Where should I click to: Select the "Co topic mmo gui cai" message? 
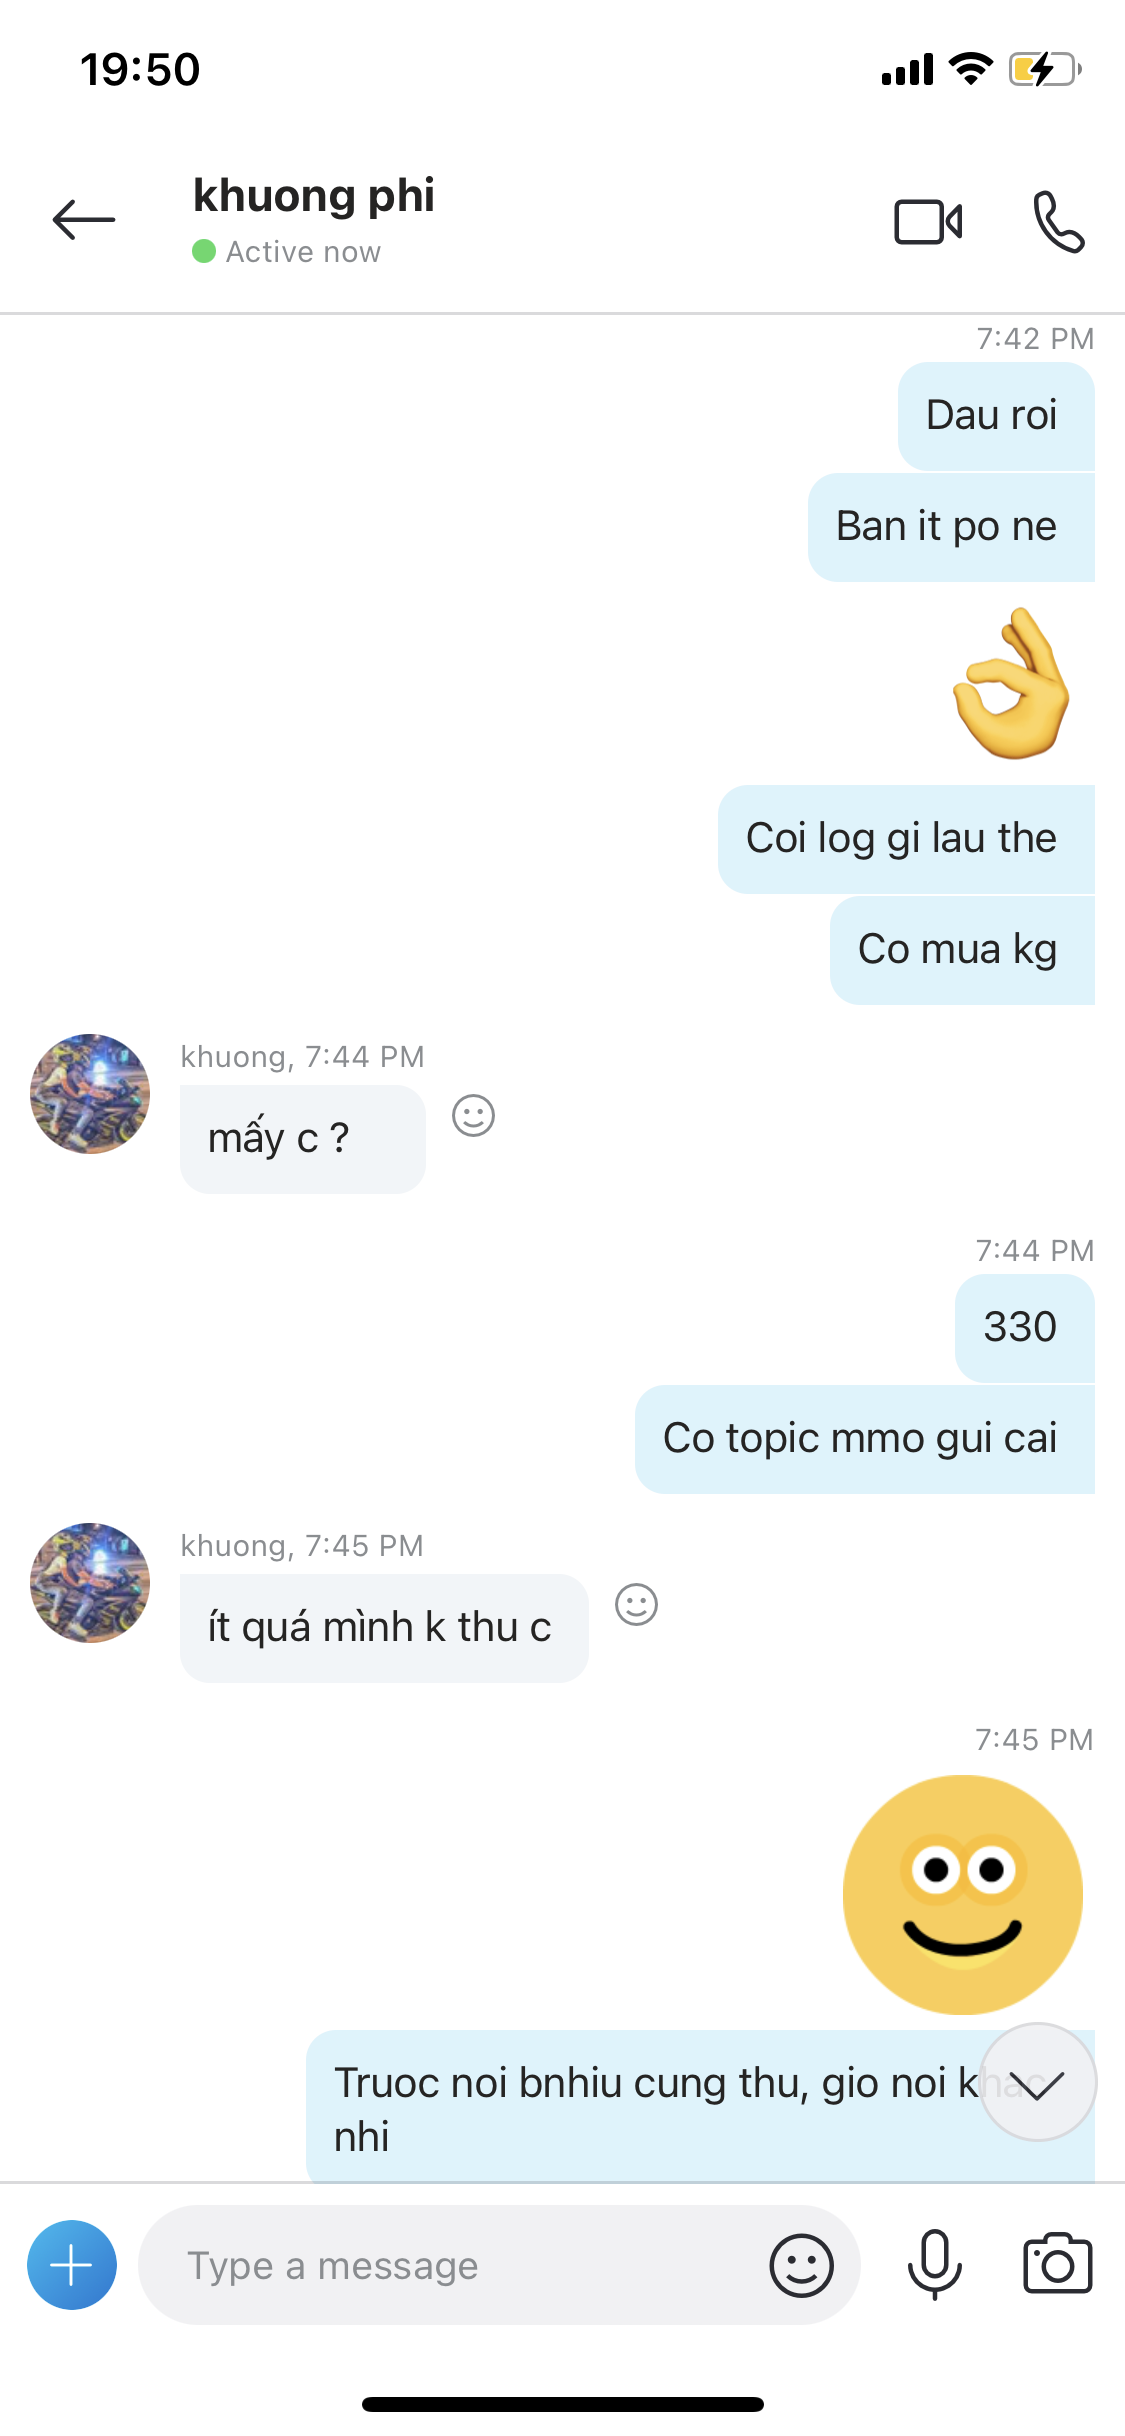click(x=864, y=1439)
